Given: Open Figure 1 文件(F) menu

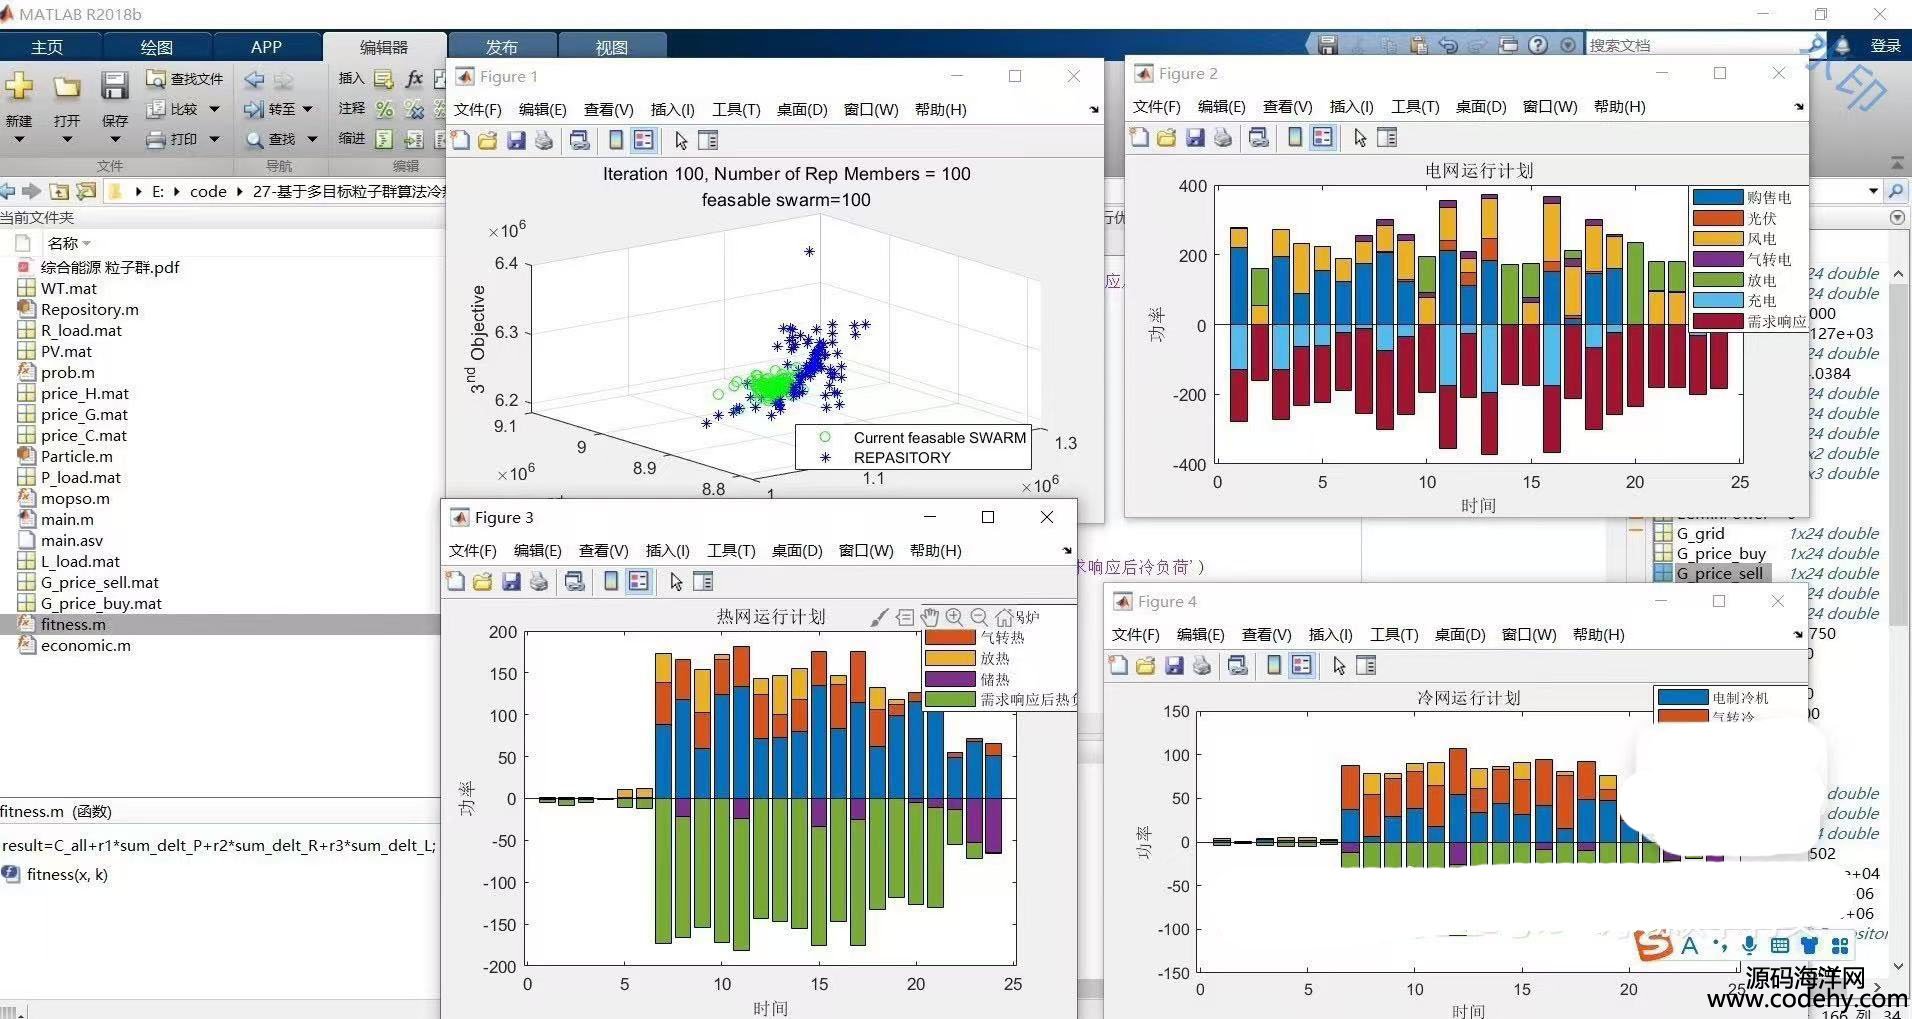Looking at the screenshot, I should point(478,110).
